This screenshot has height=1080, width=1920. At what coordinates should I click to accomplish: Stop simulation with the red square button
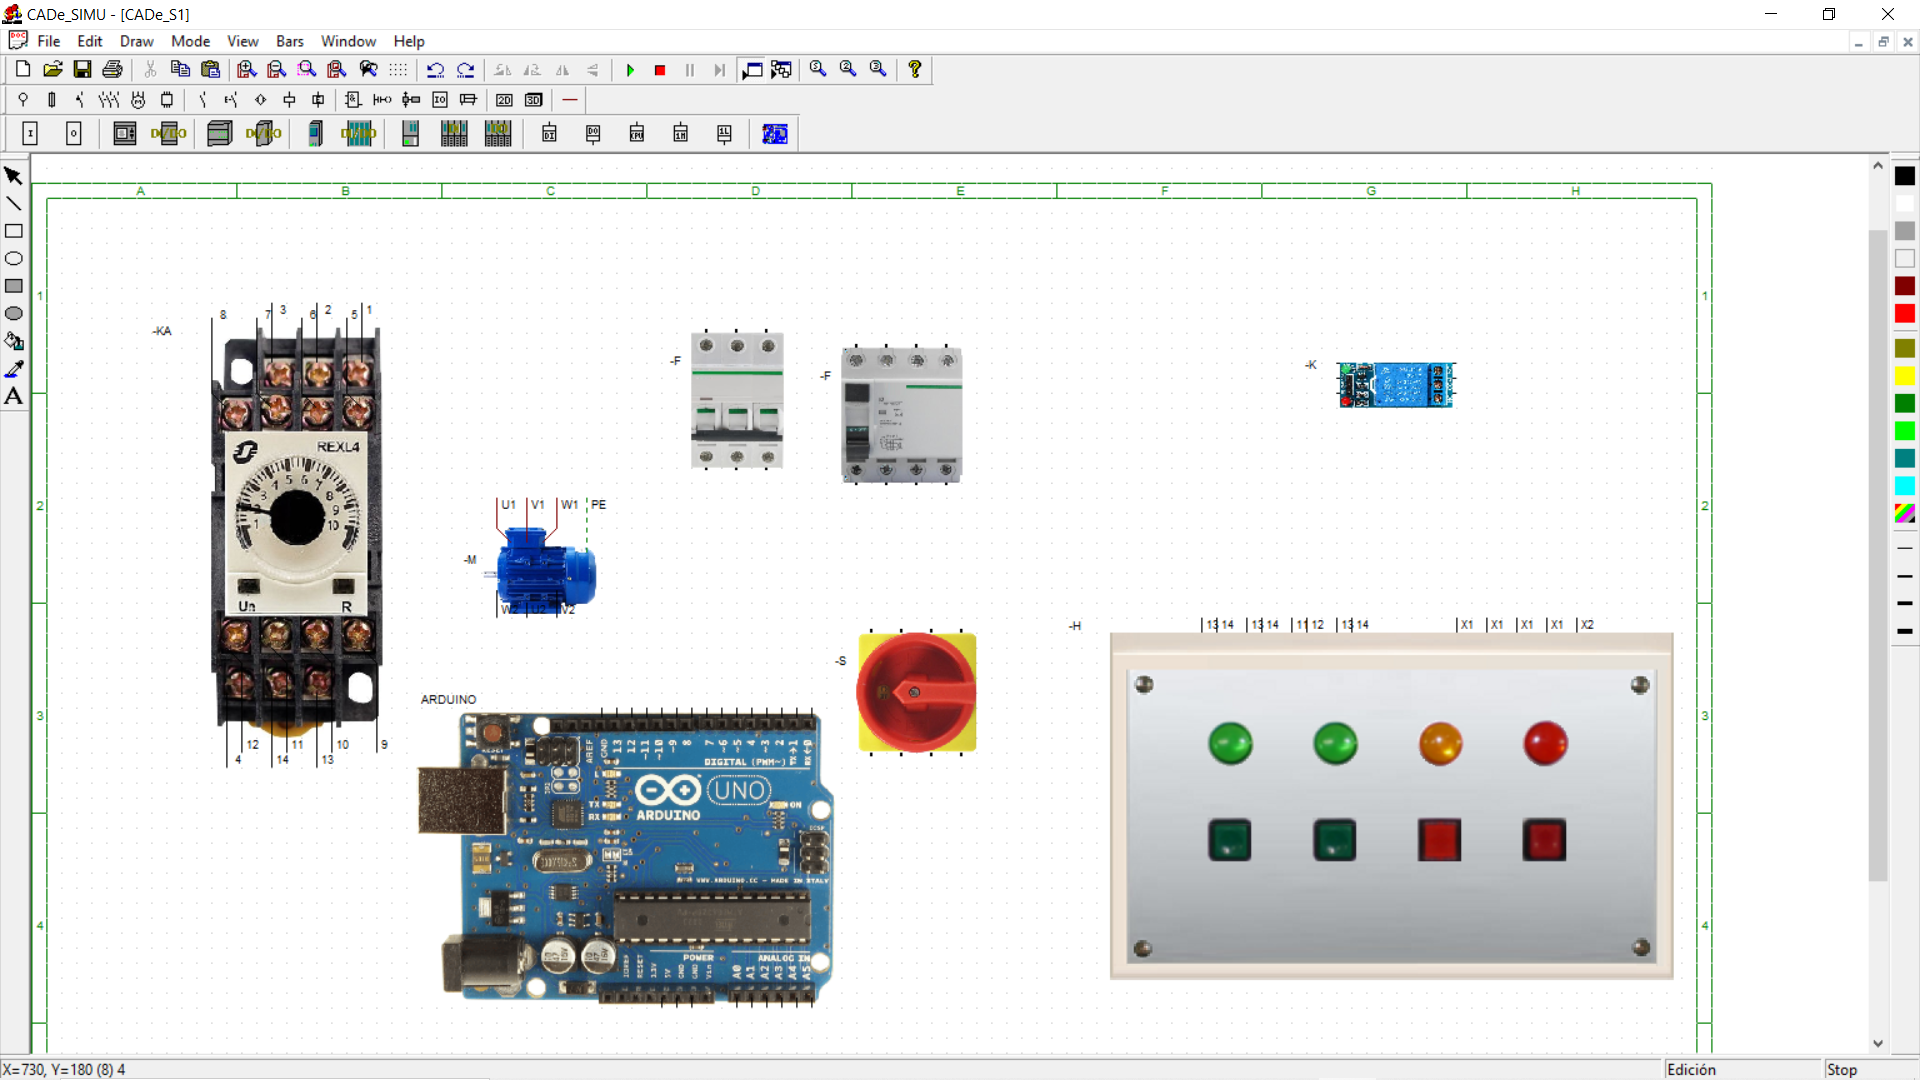[x=660, y=70]
